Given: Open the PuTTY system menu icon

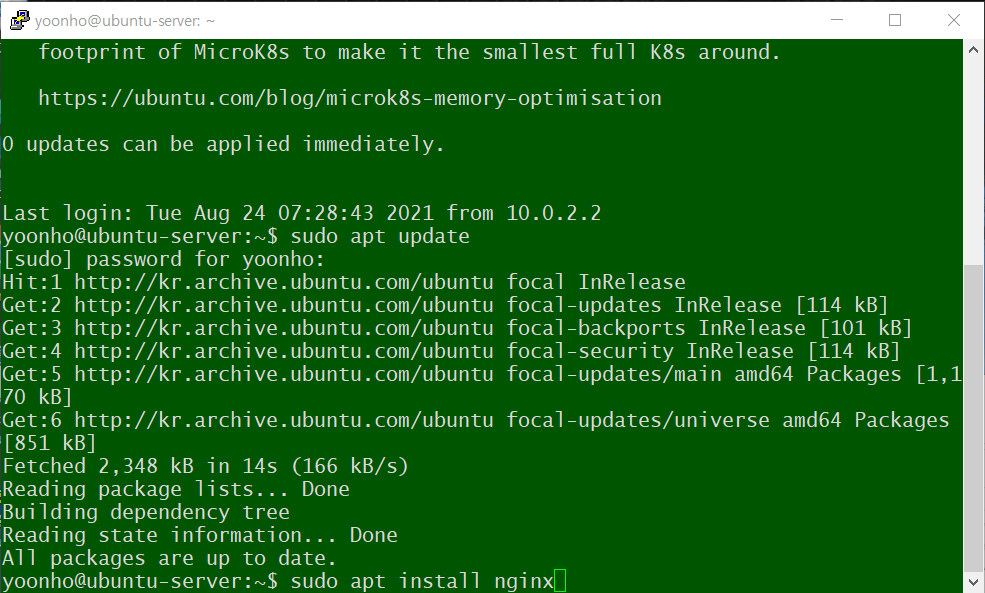Looking at the screenshot, I should click(x=19, y=20).
